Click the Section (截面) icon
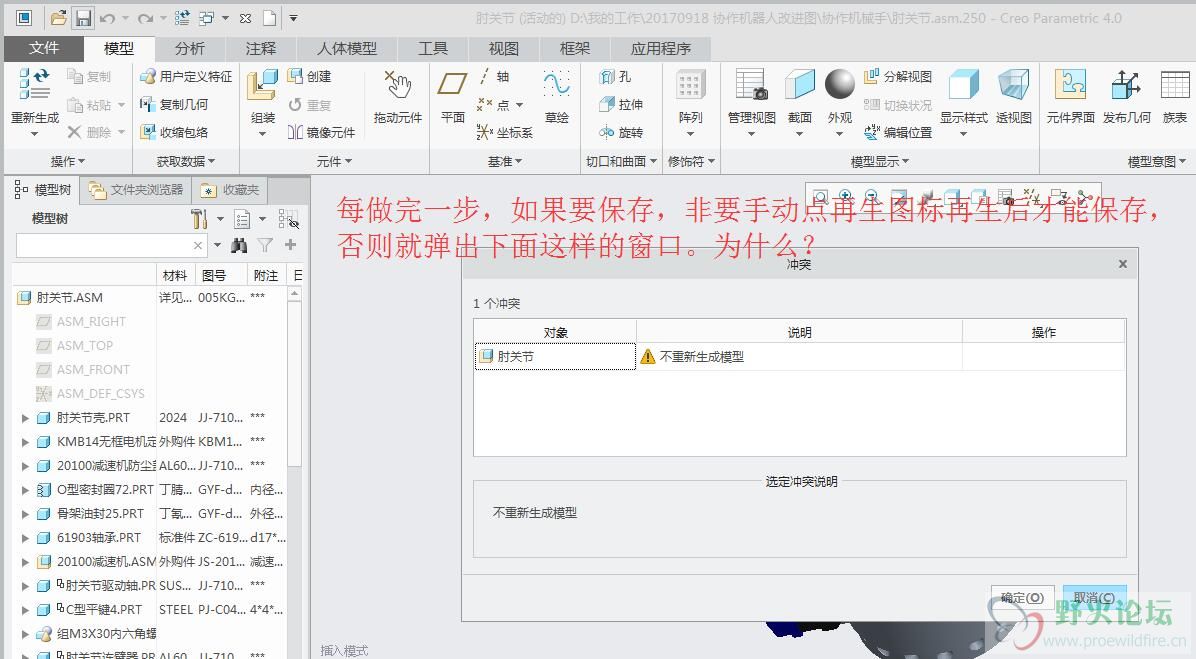 (x=799, y=85)
